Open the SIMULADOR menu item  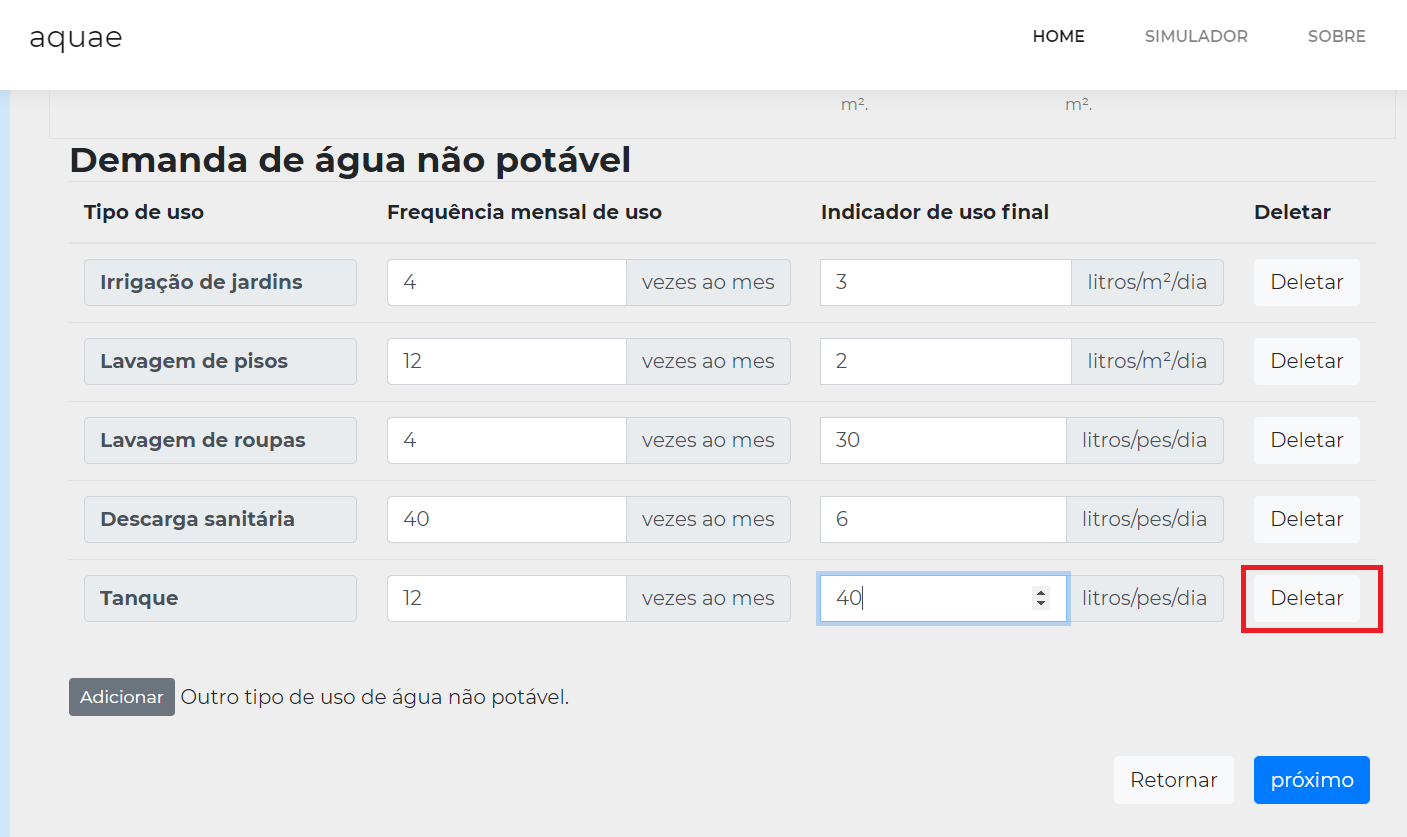click(x=1196, y=36)
